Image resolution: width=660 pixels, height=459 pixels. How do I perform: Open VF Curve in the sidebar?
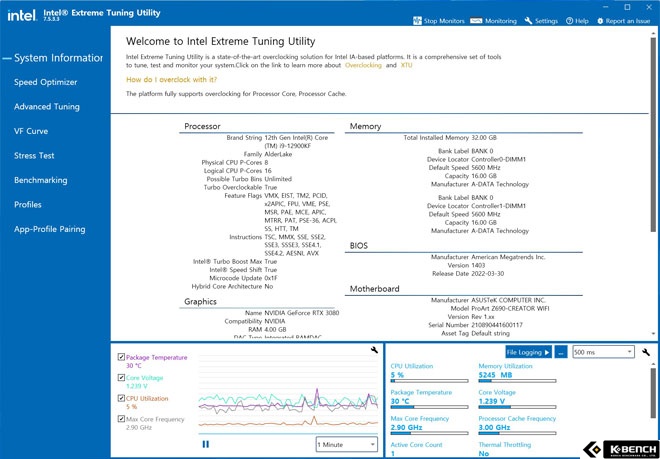pos(31,131)
